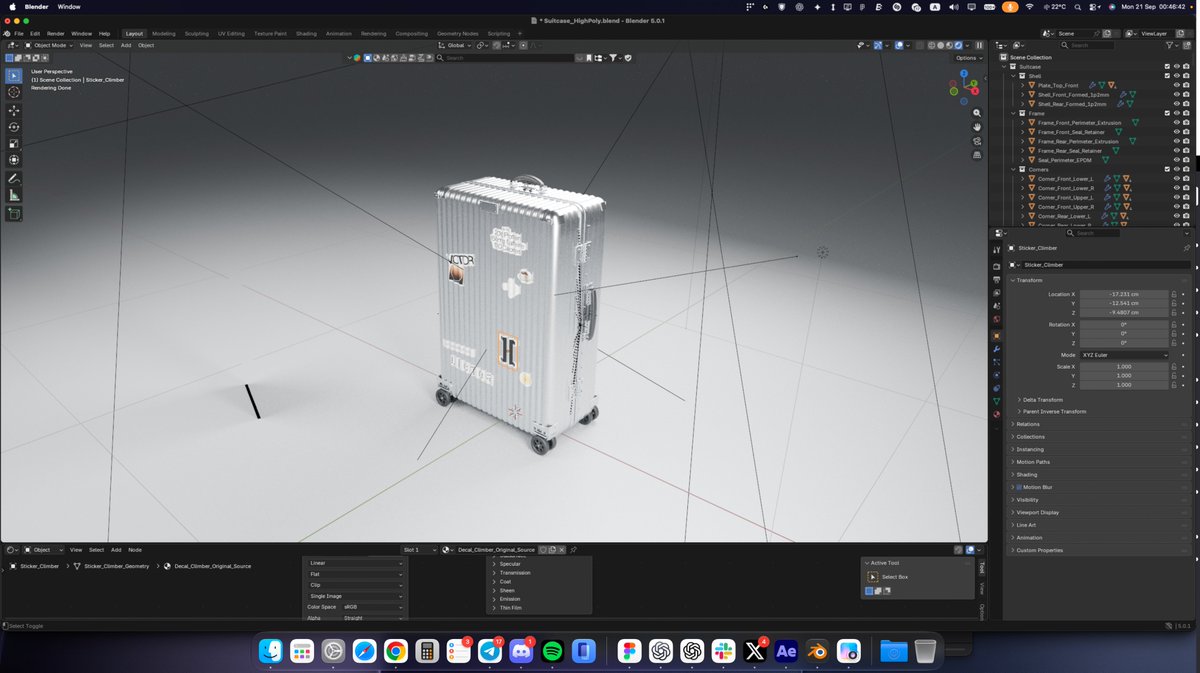The image size is (1200, 673).
Task: Open the World properties tab icon
Action: [996, 319]
